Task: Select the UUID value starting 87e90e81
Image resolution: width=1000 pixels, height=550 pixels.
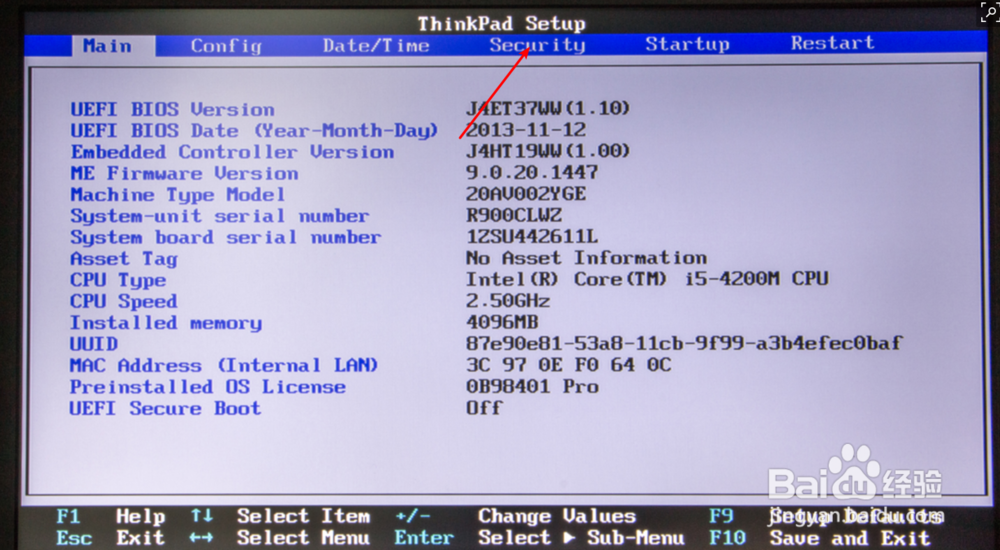Action: click(x=684, y=343)
